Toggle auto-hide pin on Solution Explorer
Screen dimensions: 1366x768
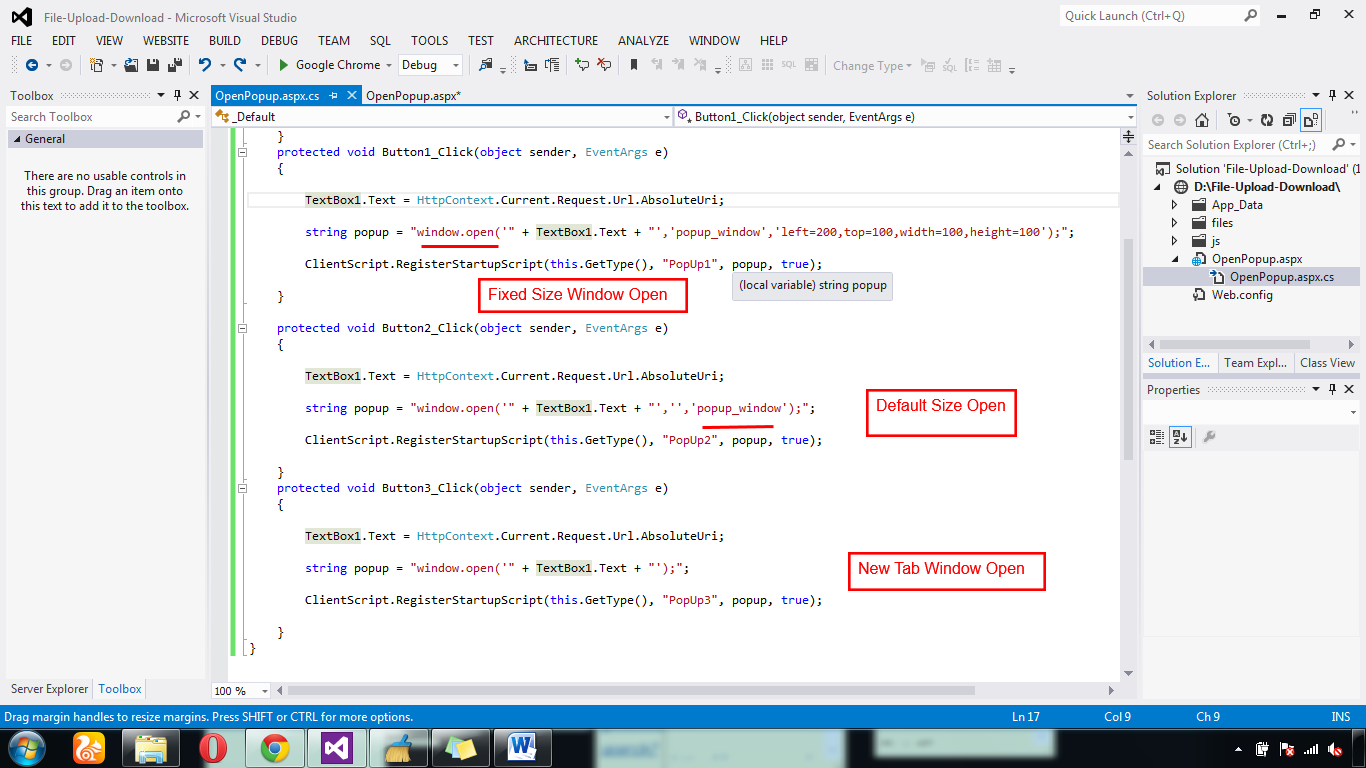1332,96
